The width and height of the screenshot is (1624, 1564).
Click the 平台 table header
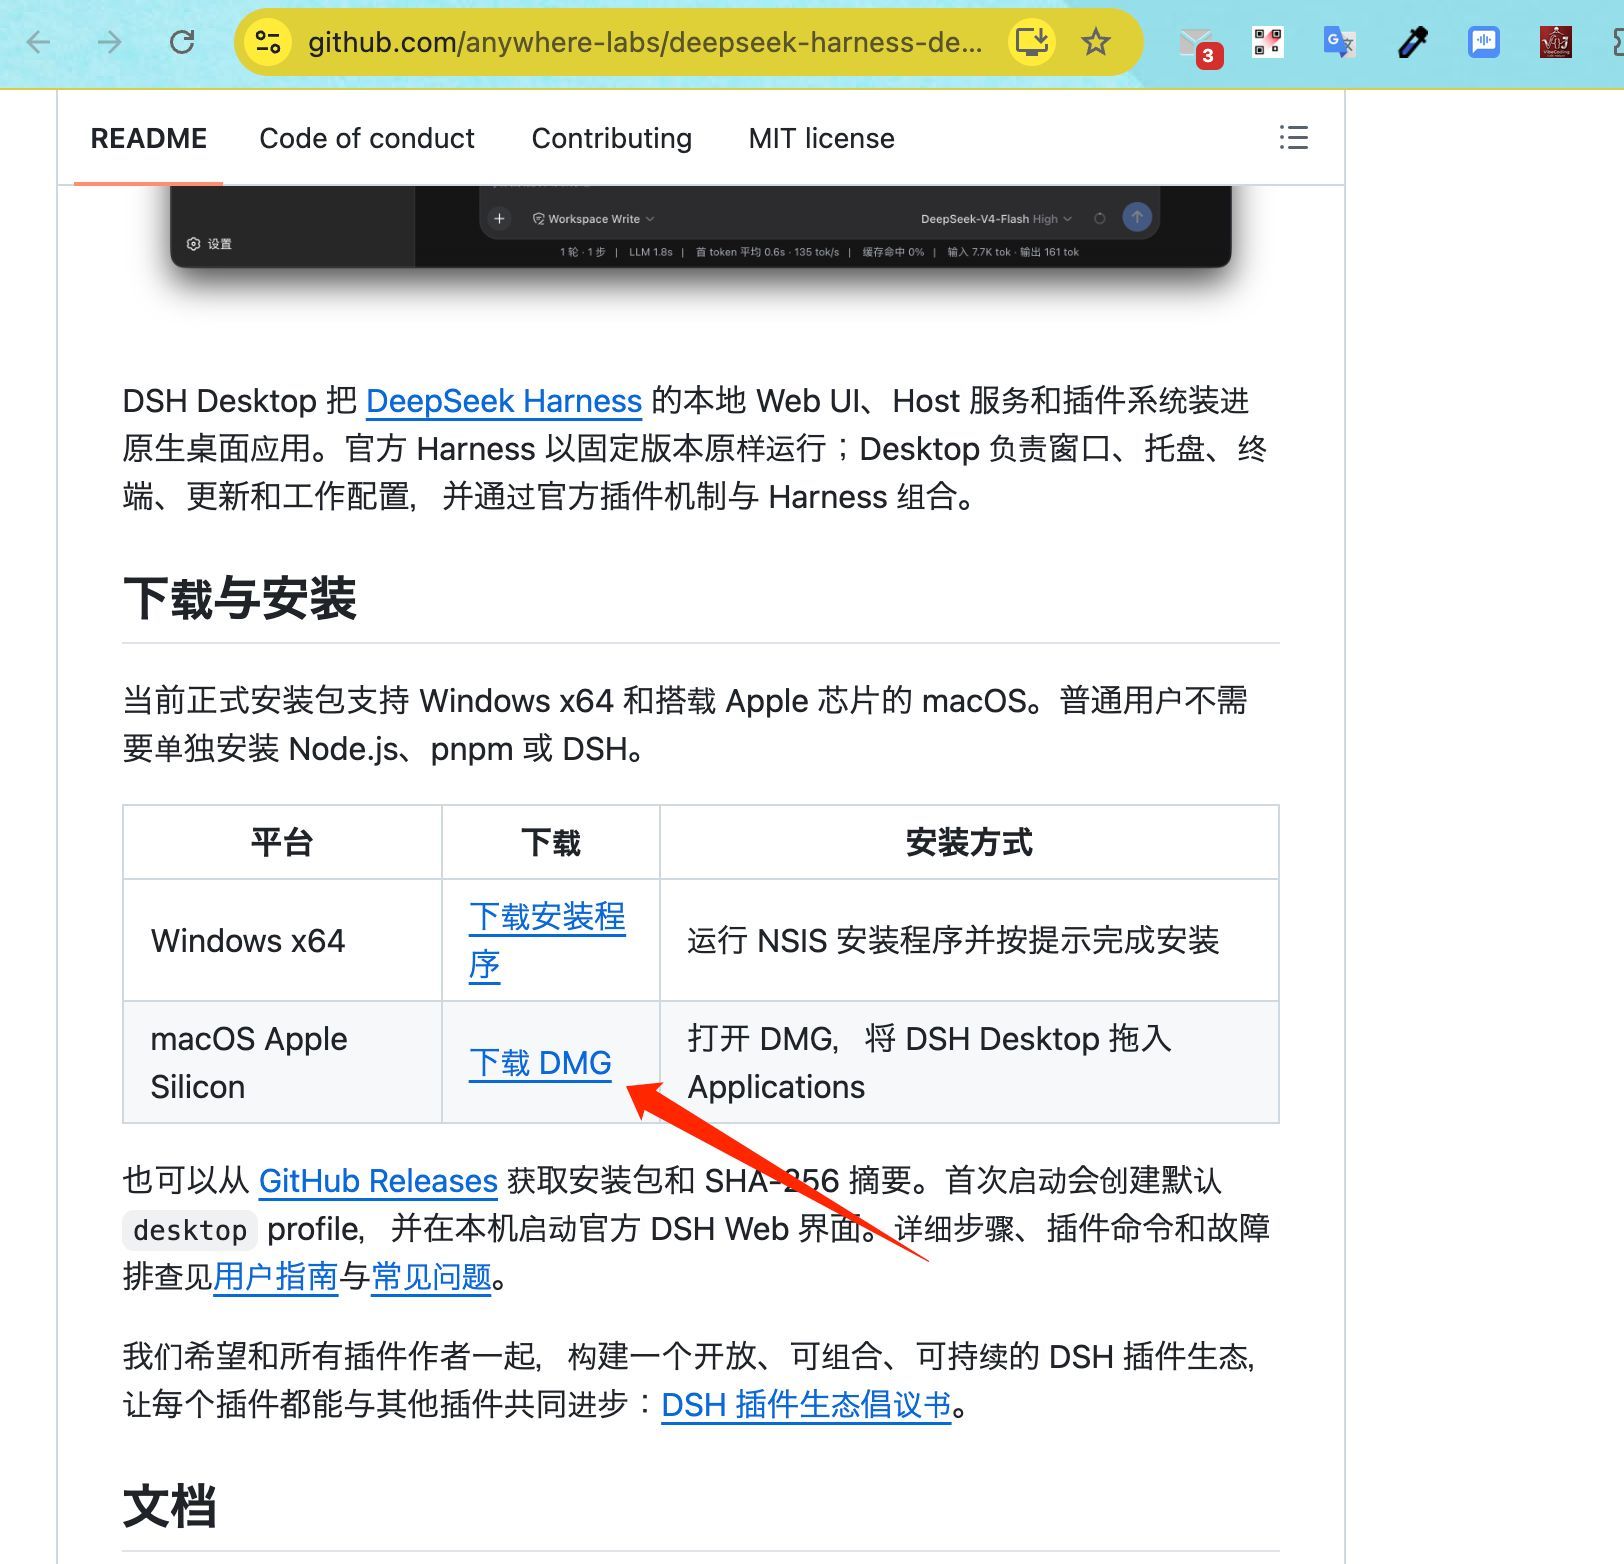(x=282, y=842)
